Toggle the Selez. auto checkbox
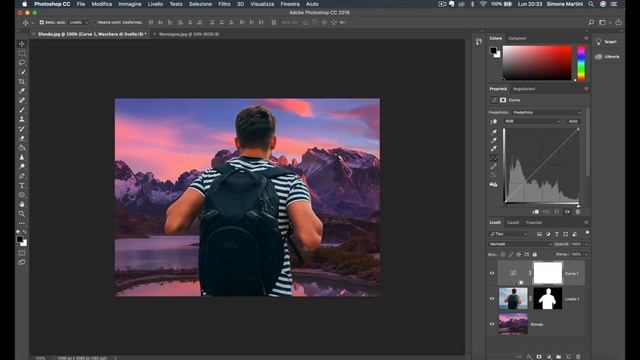This screenshot has height=360, width=640. 42,22
